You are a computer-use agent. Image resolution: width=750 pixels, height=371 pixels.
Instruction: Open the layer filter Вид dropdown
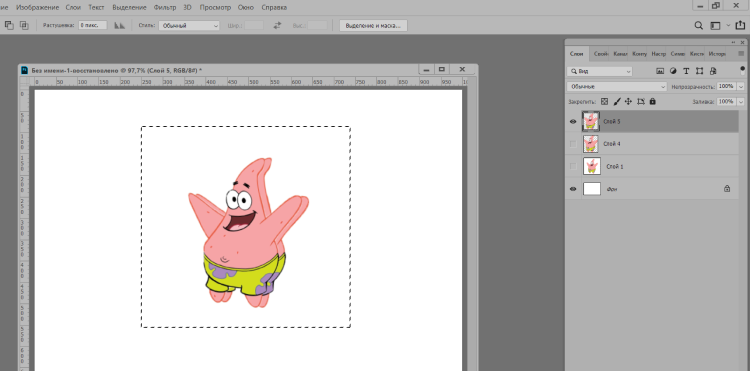600,71
